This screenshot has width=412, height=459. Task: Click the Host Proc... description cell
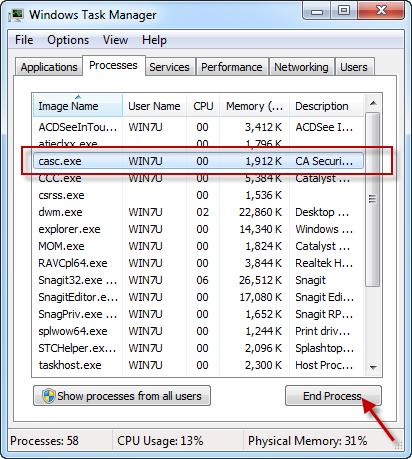pos(324,365)
